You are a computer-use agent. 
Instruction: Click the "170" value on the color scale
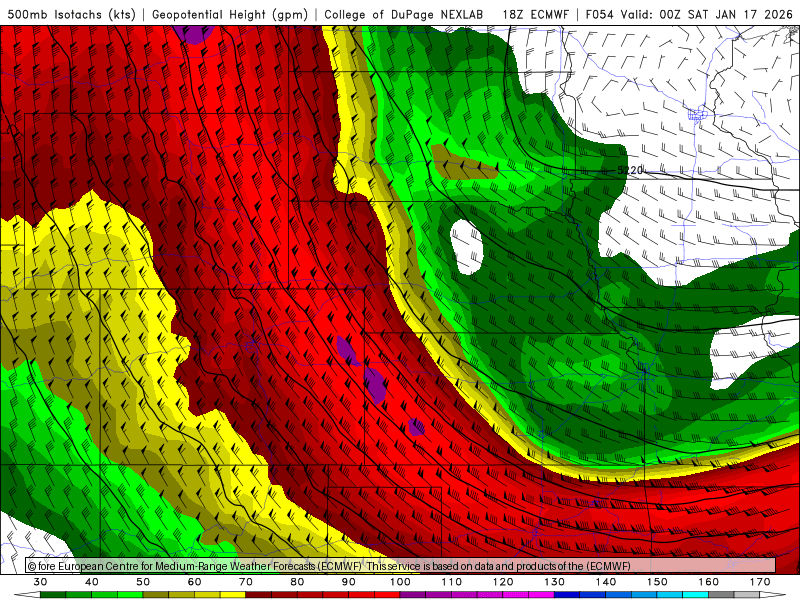coord(760,582)
